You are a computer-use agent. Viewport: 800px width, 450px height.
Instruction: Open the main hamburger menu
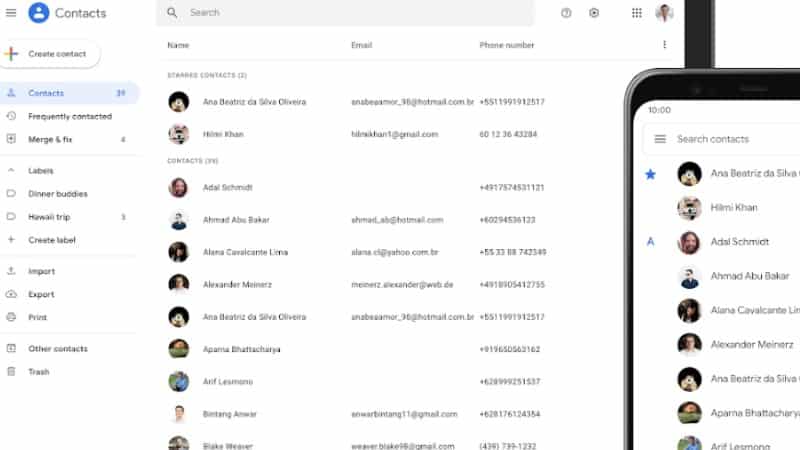pos(11,13)
